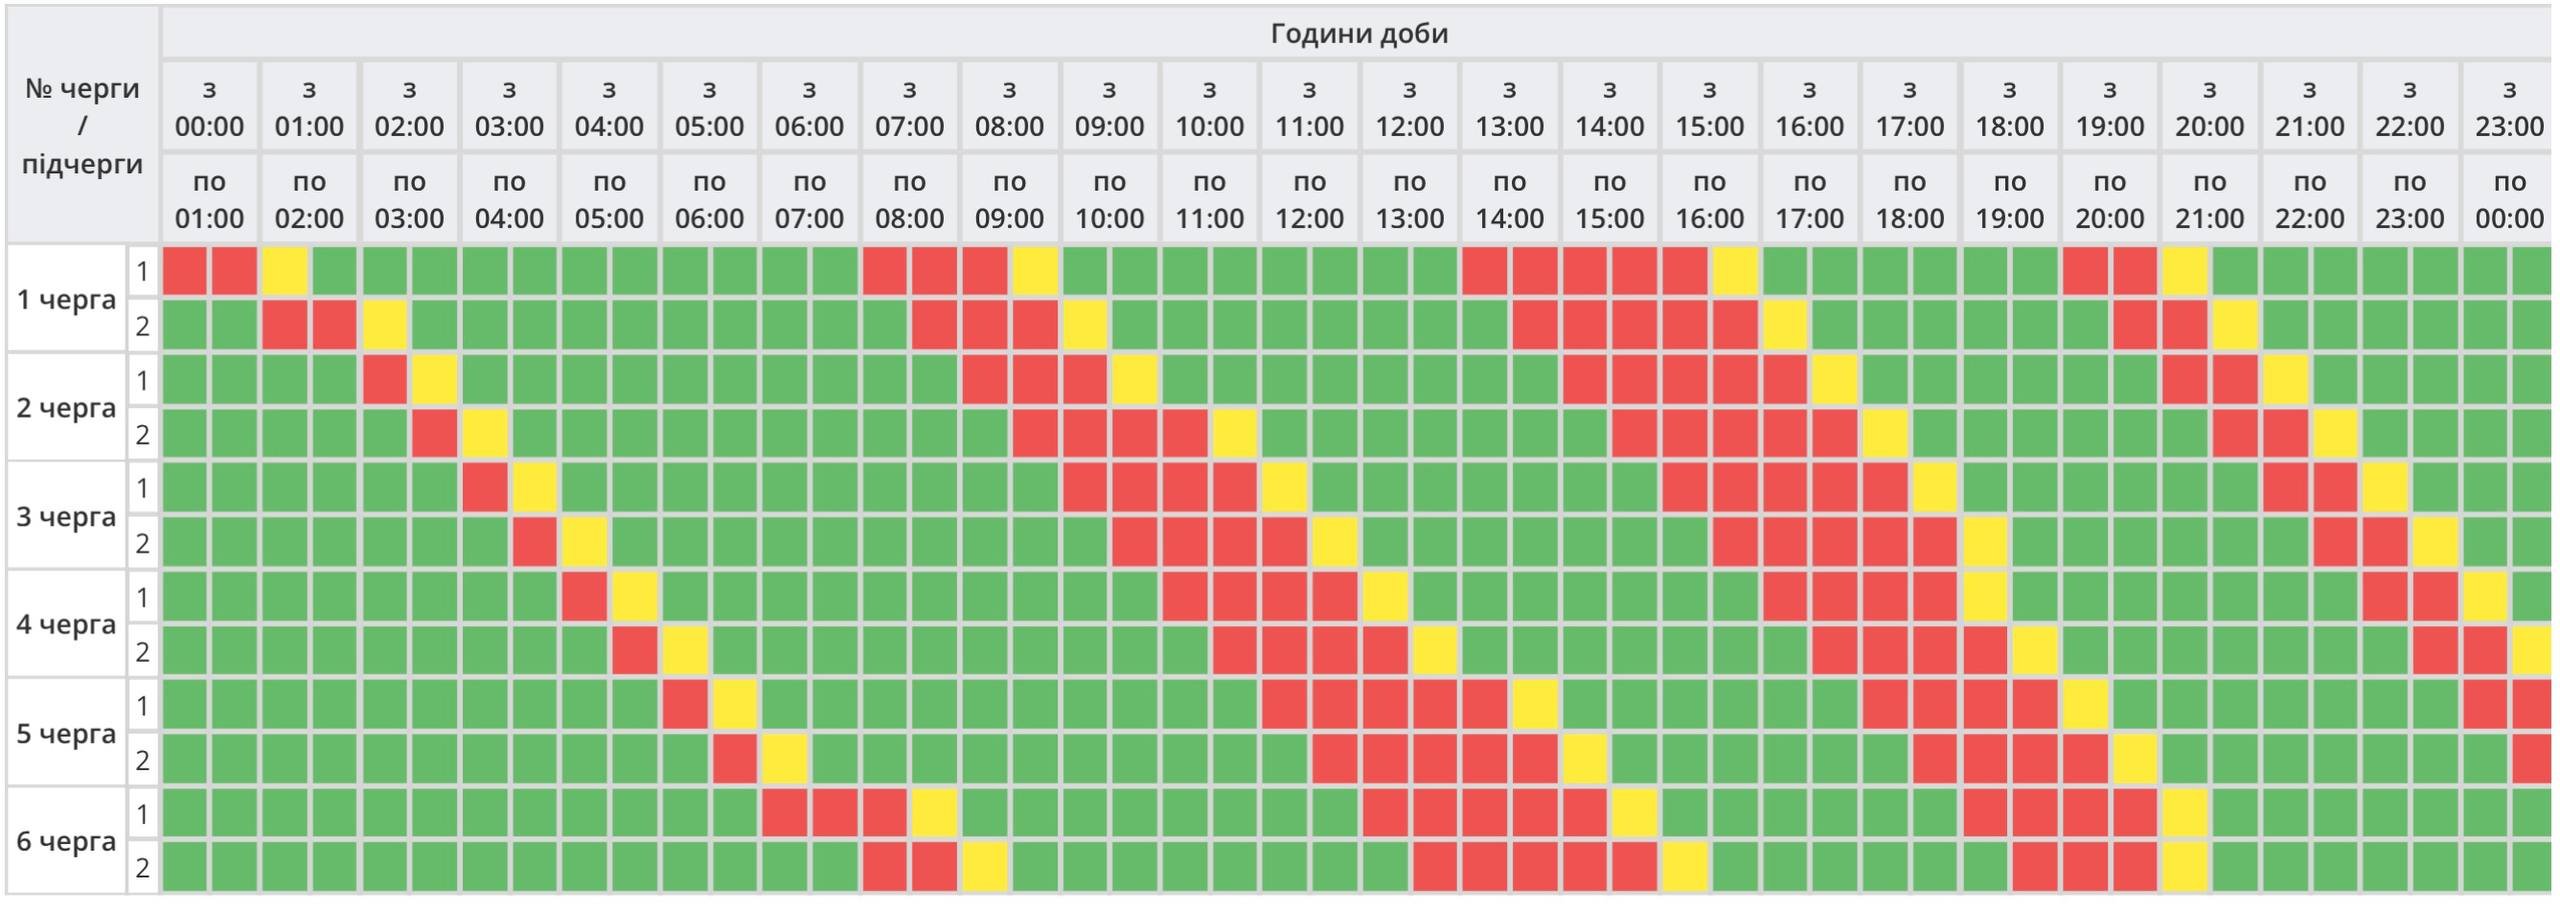The height and width of the screenshot is (911, 2560).
Task: Select the "6 черга" row label
Action: click(66, 841)
